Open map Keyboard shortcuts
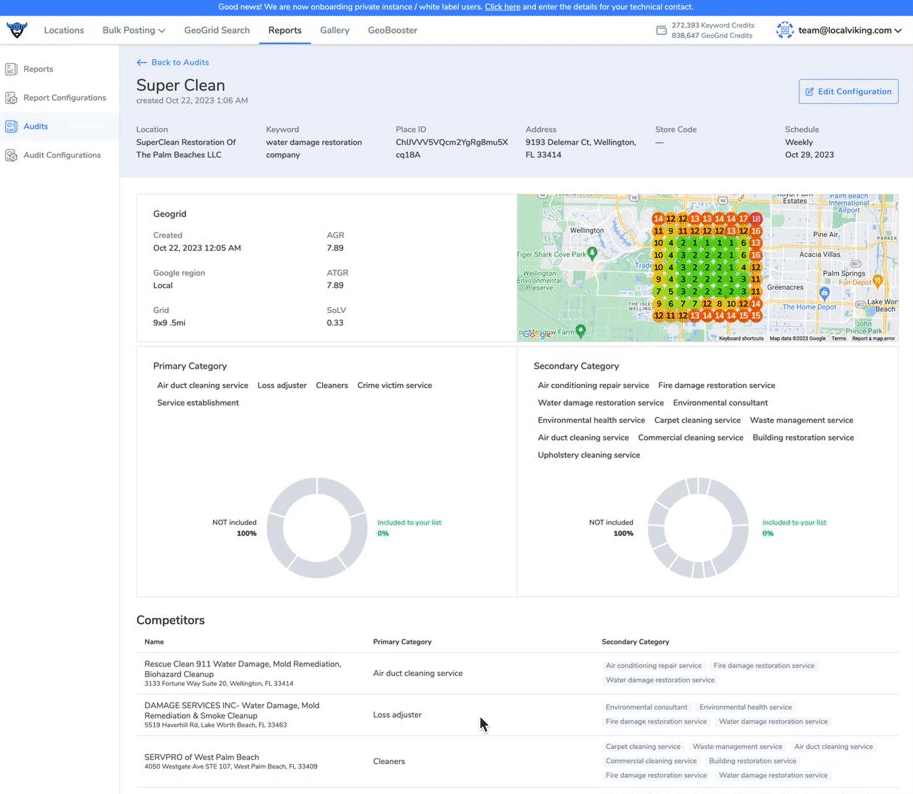Image resolution: width=913 pixels, height=794 pixels. pyautogui.click(x=741, y=338)
